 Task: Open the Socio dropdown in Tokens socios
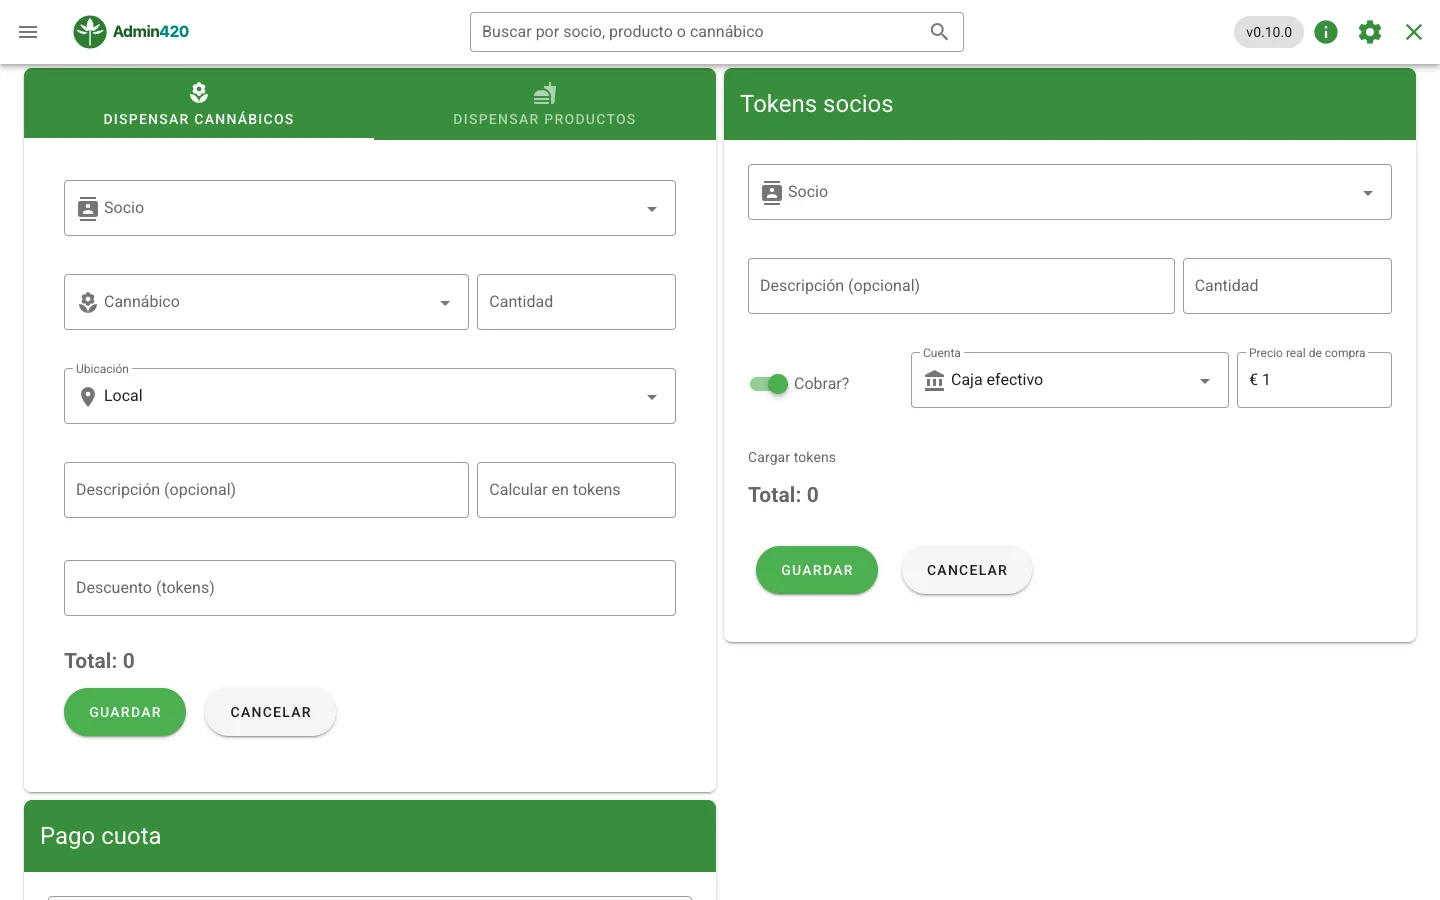pos(1070,192)
